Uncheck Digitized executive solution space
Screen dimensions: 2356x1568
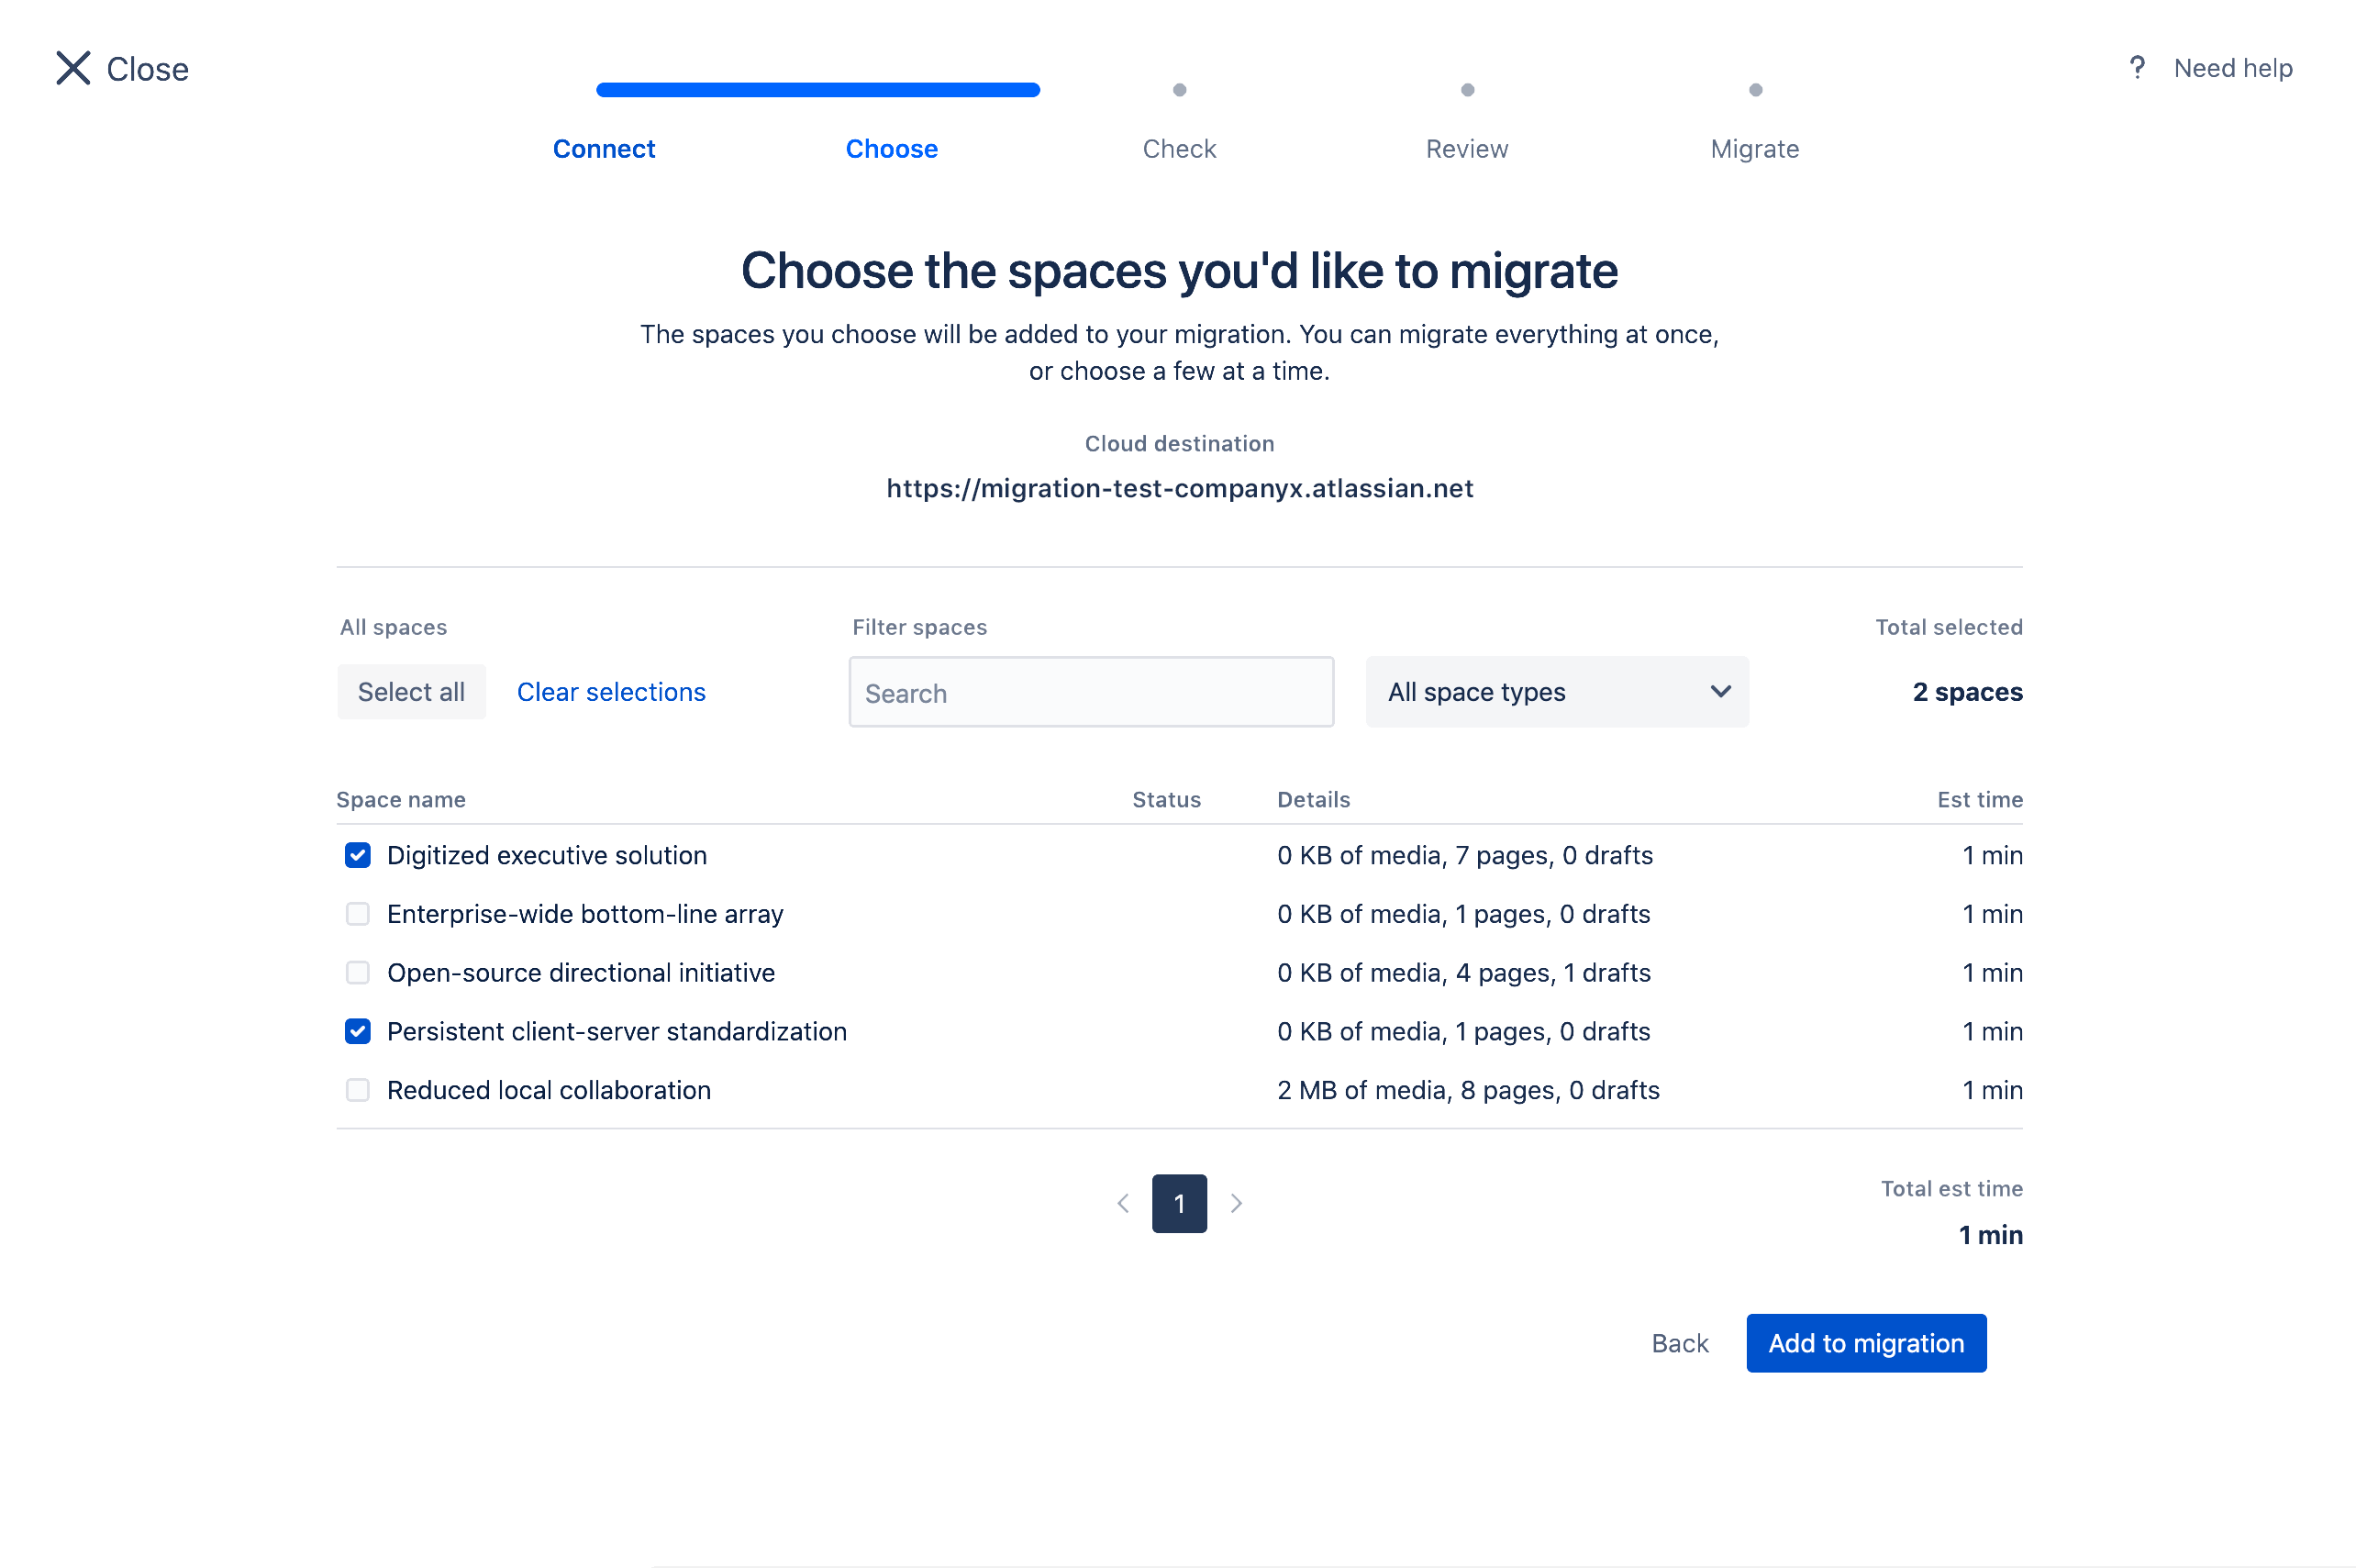pyautogui.click(x=357, y=855)
